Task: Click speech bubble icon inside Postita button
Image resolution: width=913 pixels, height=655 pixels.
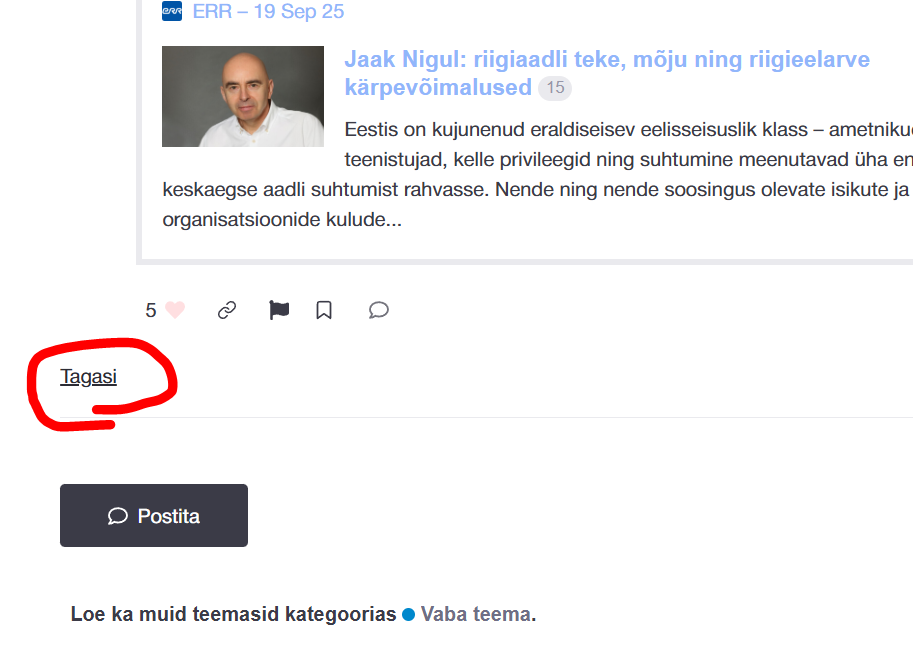Action: [x=118, y=516]
